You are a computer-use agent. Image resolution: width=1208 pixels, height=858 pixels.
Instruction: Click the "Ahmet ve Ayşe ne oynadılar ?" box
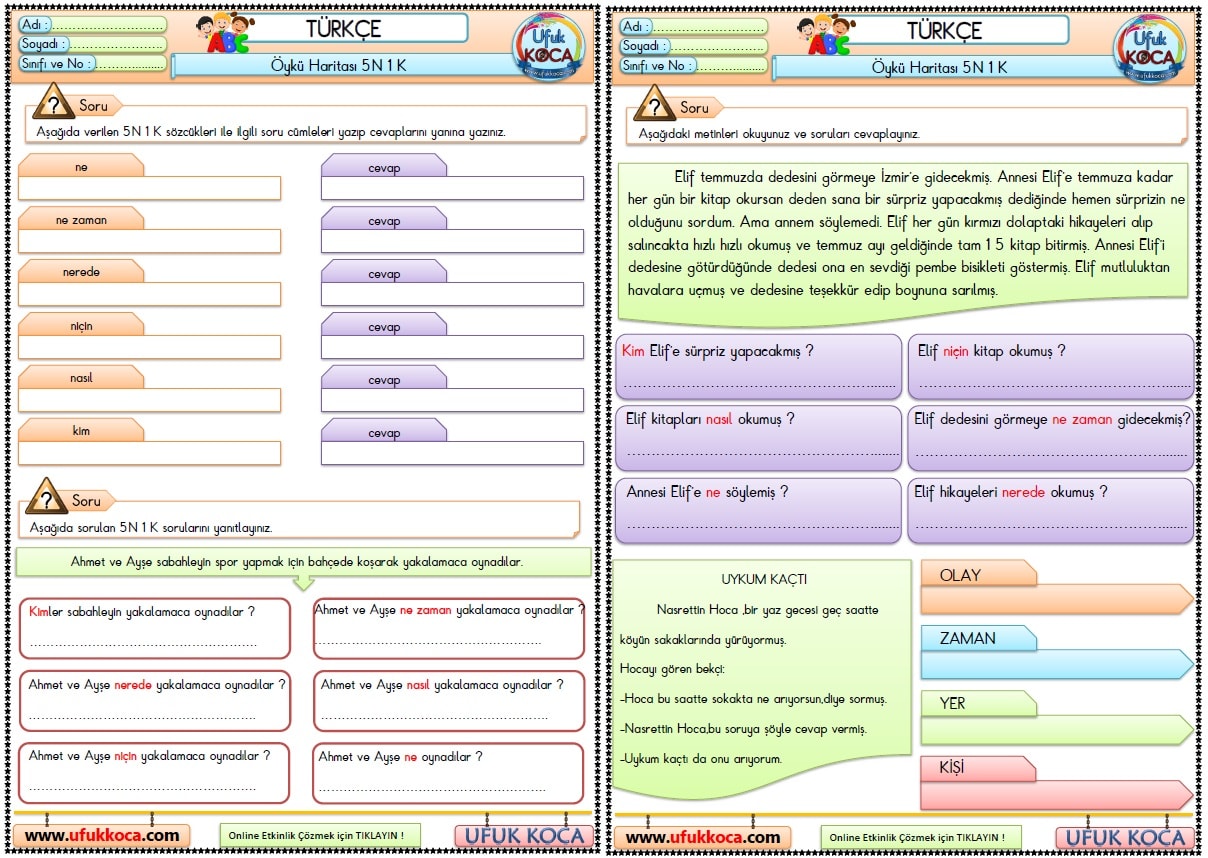click(449, 773)
